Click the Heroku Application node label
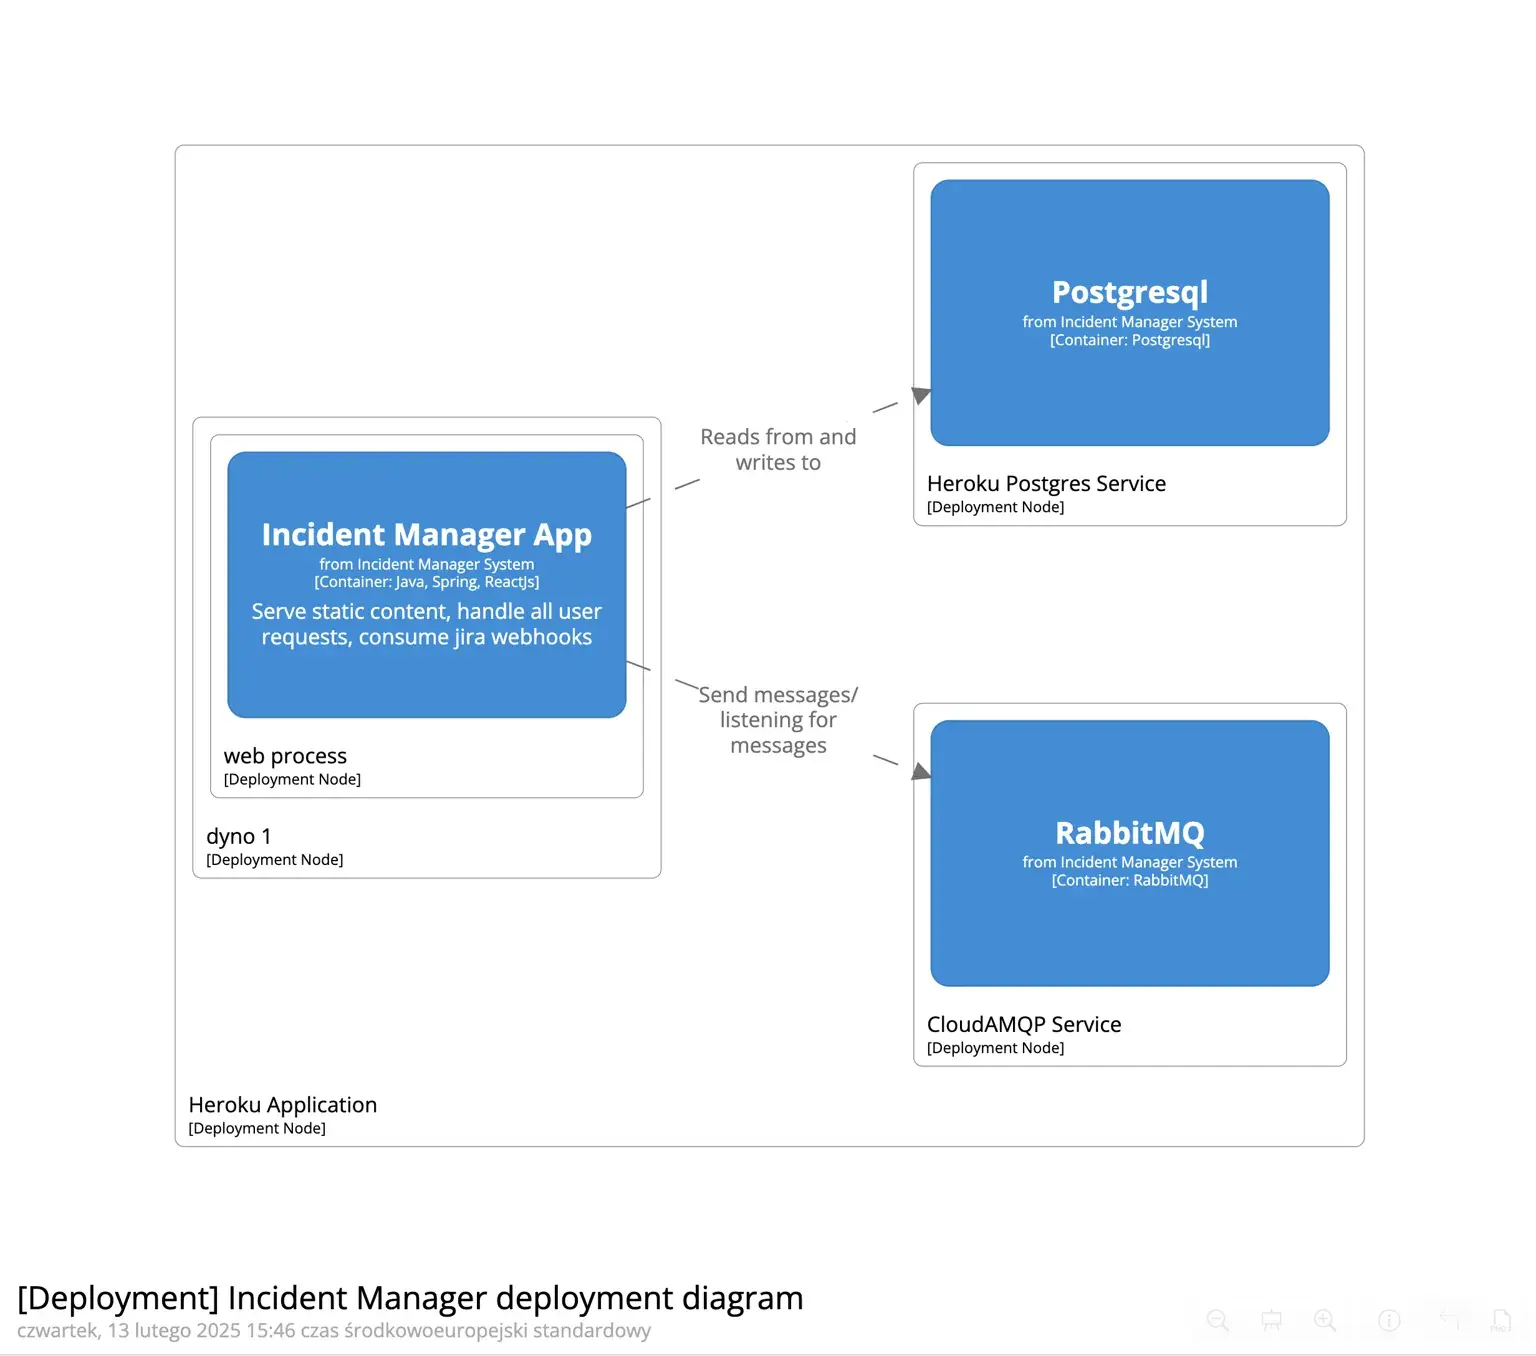The height and width of the screenshot is (1356, 1536). click(283, 1105)
